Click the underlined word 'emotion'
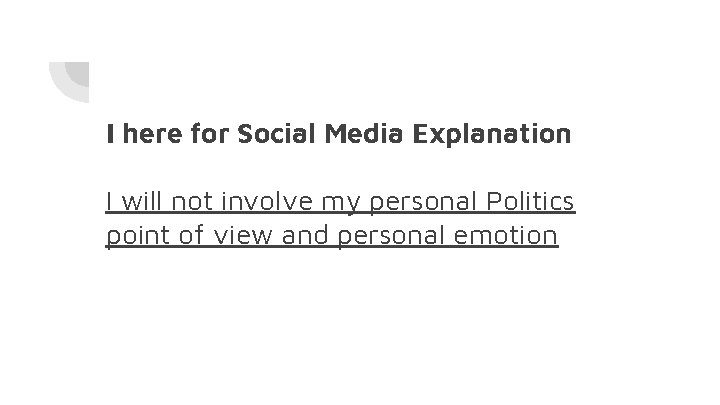Screen dimensions: 720x405 pyautogui.click(x=501, y=236)
